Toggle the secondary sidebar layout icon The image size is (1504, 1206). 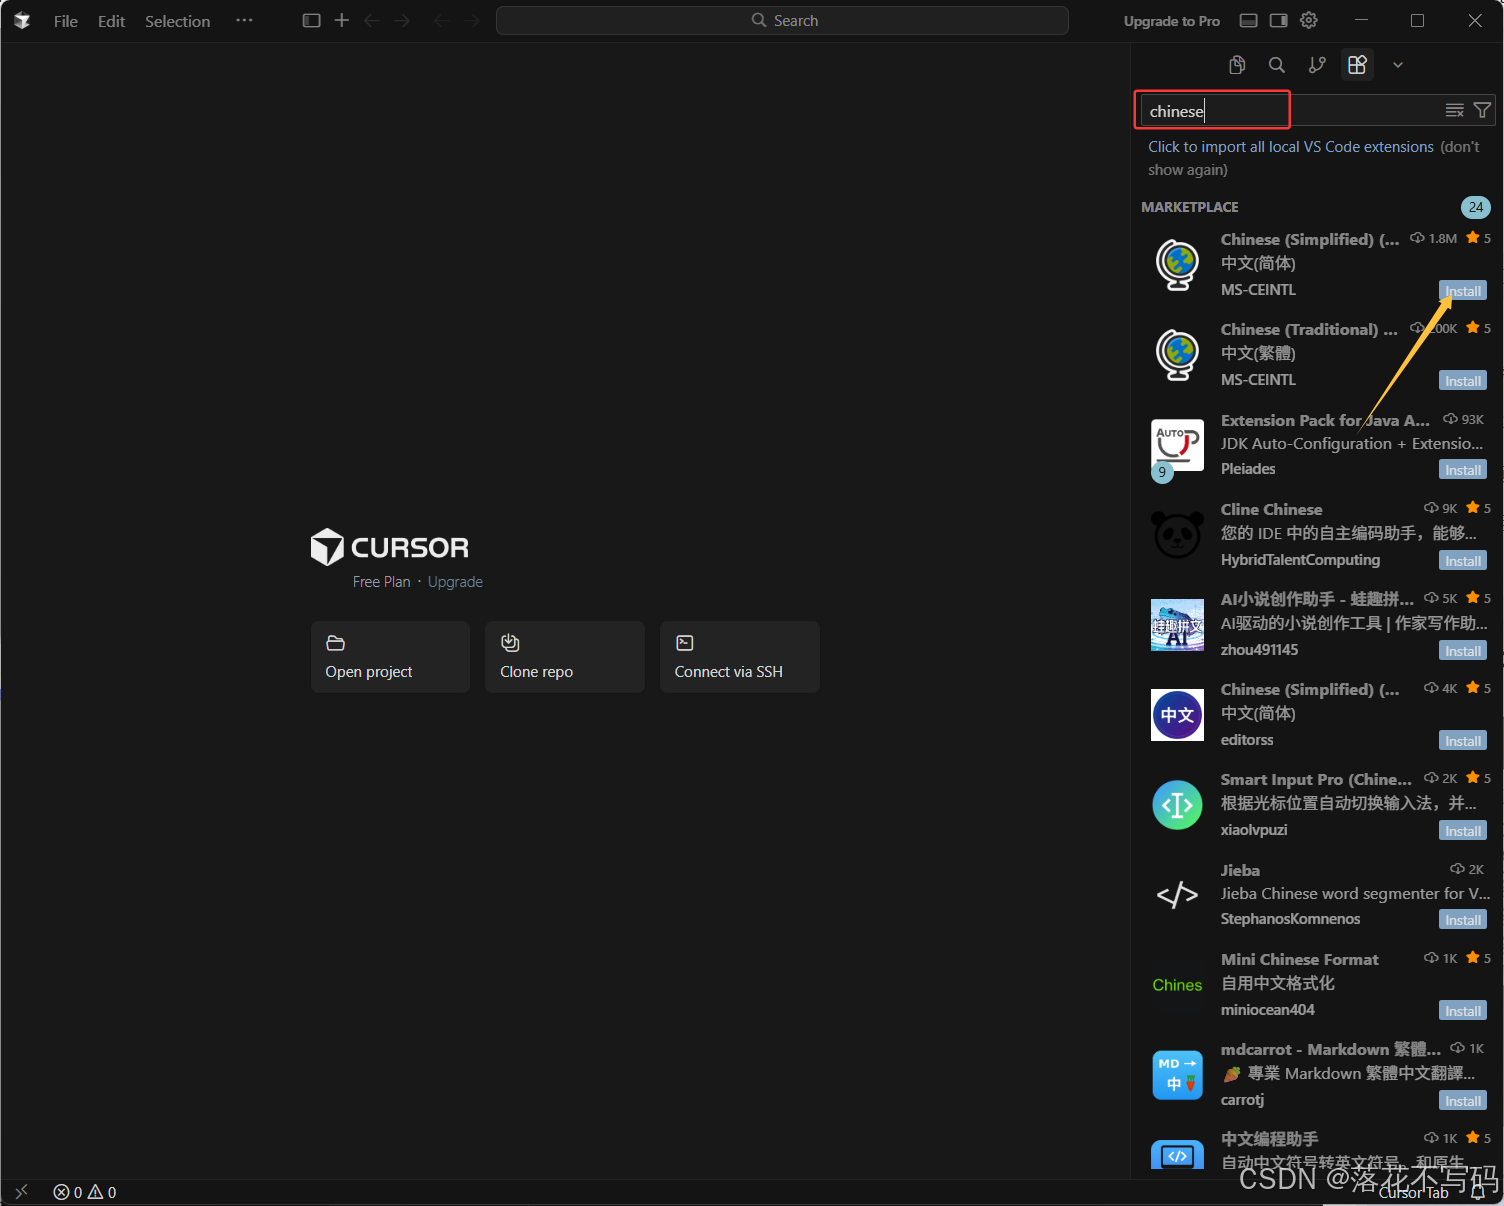click(1278, 20)
